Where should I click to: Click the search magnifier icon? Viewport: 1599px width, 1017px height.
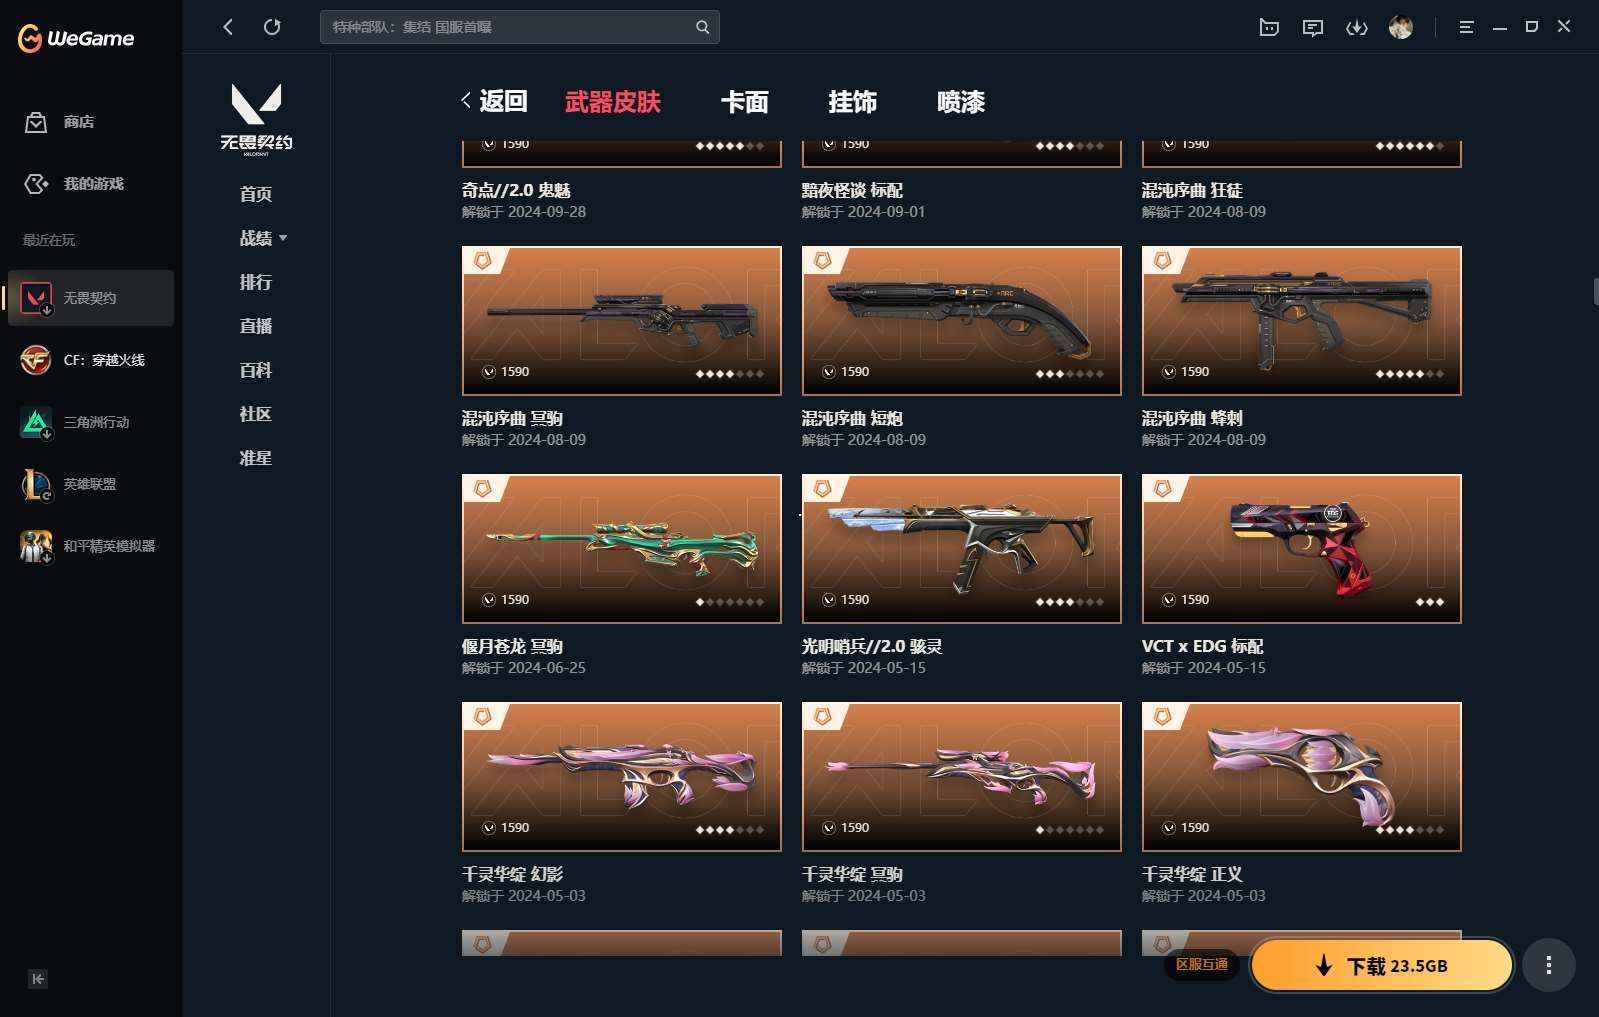click(702, 27)
